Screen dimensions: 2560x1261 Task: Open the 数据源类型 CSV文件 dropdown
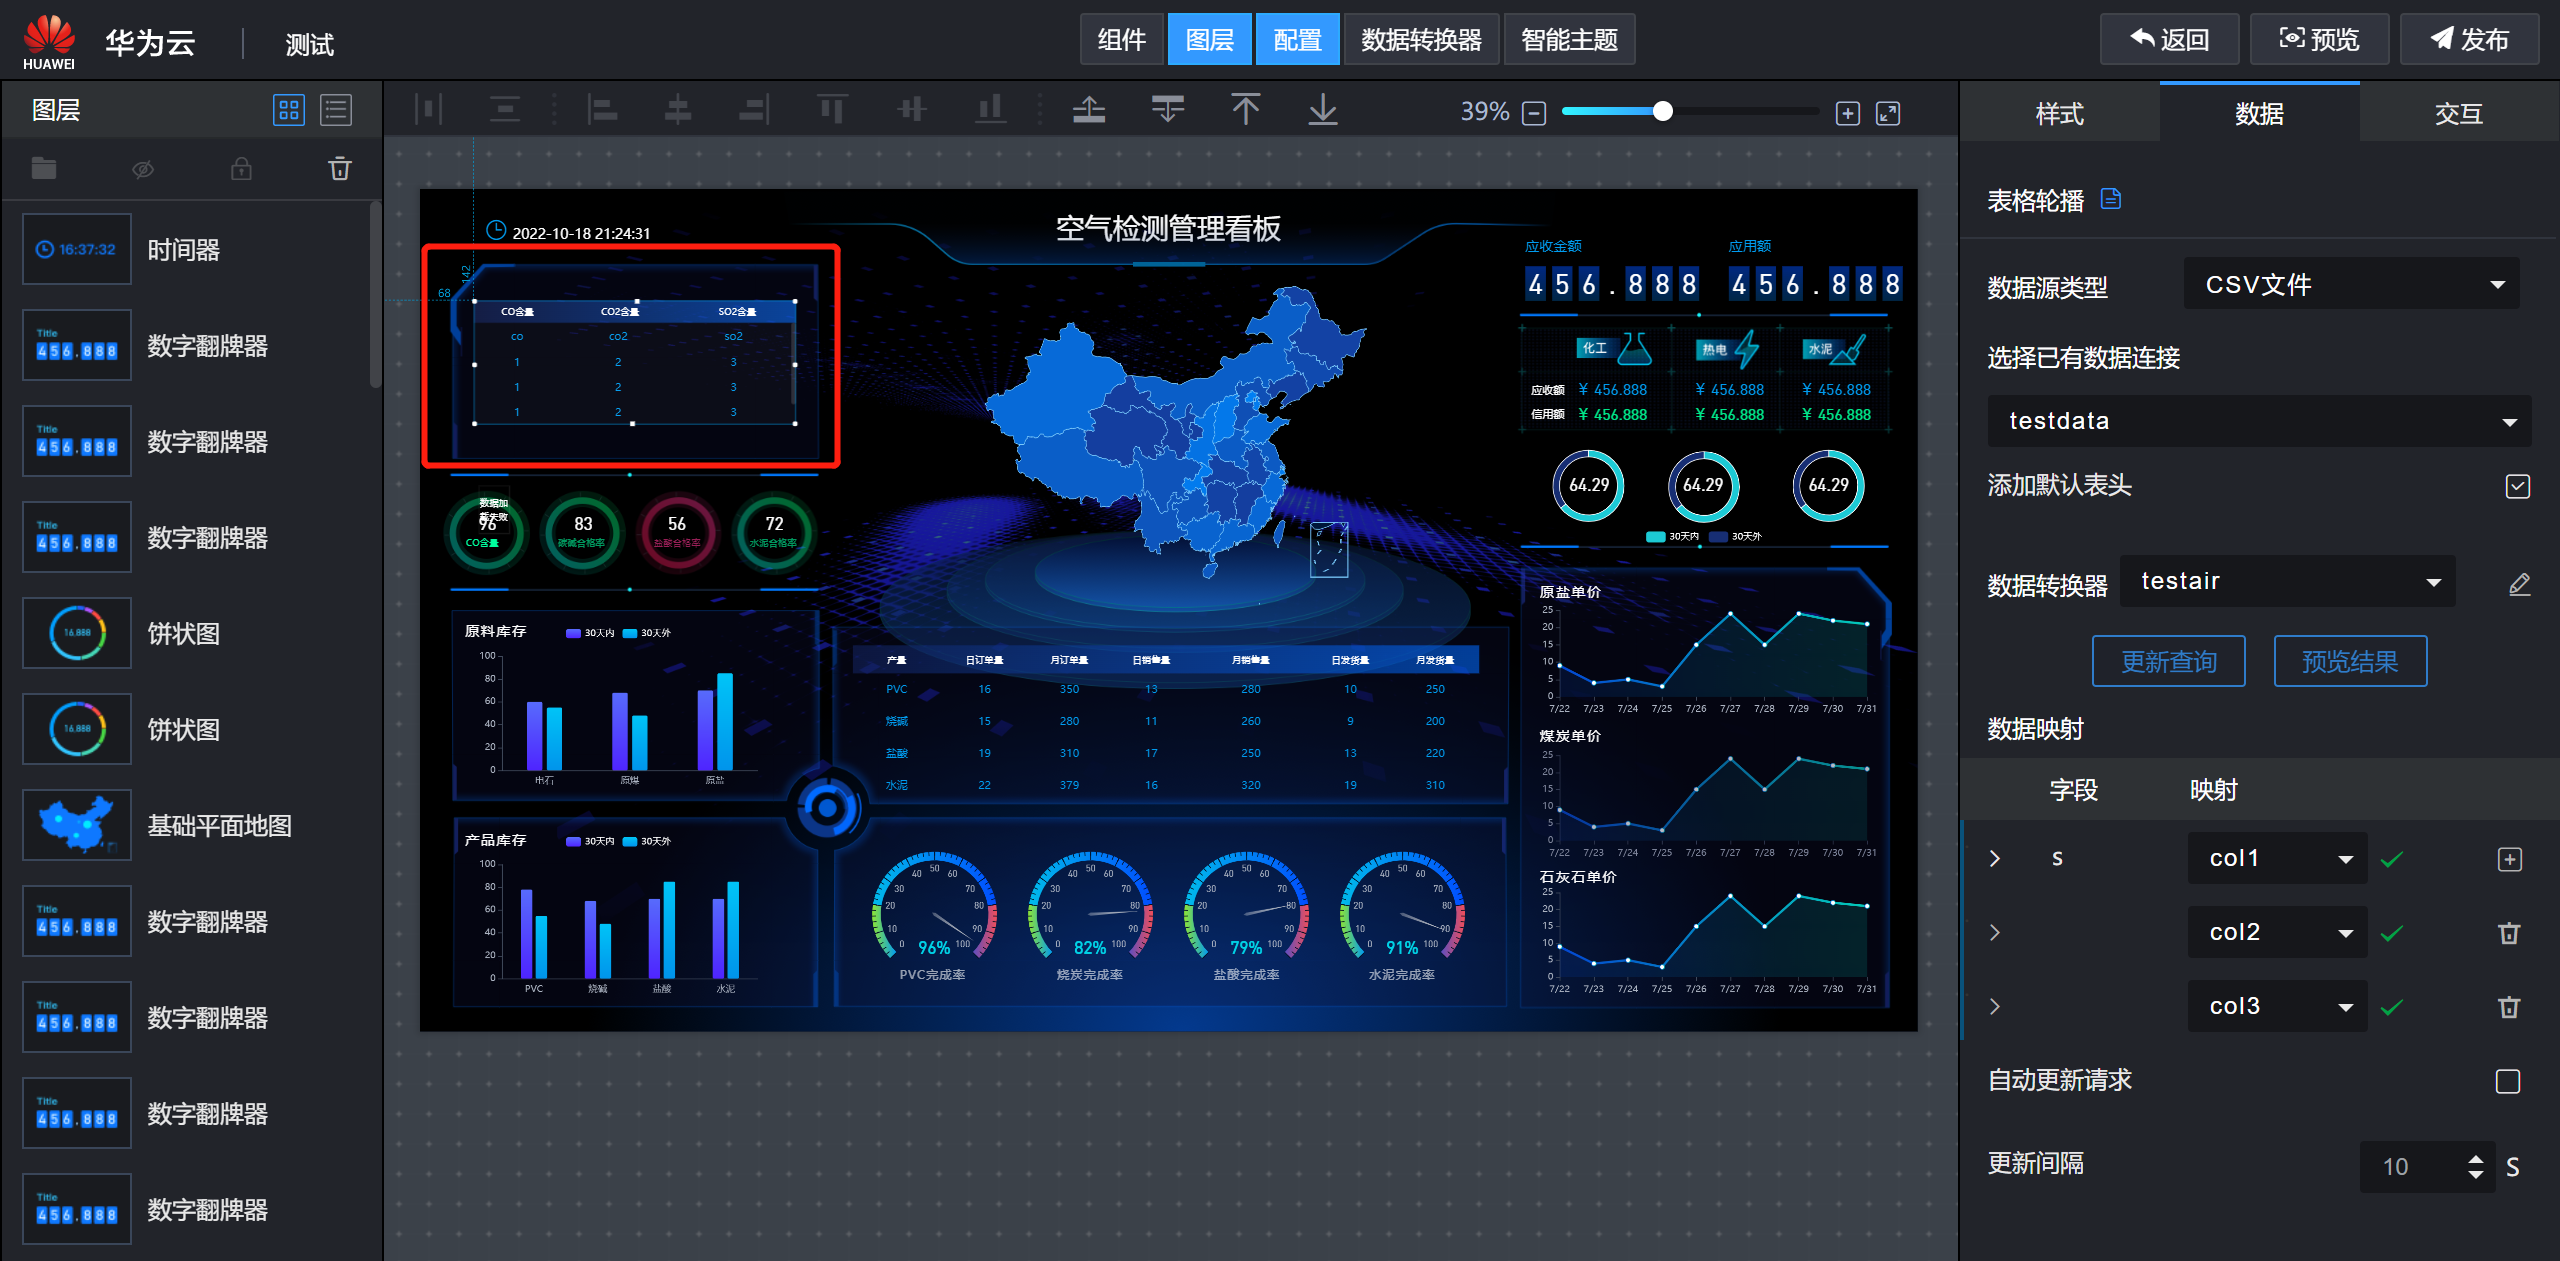click(2351, 285)
